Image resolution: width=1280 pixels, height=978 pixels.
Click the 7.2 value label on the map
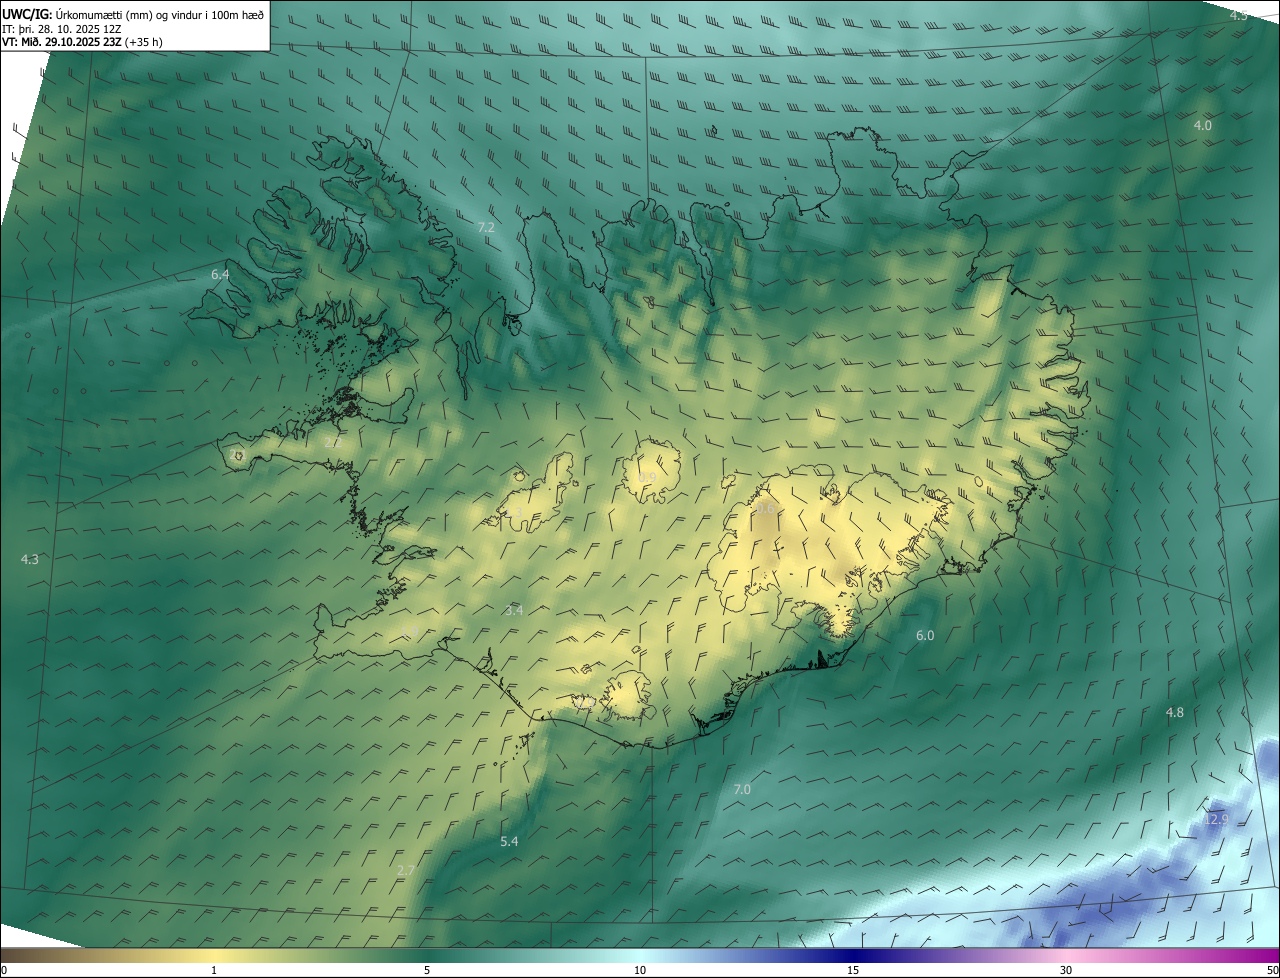pyautogui.click(x=486, y=228)
